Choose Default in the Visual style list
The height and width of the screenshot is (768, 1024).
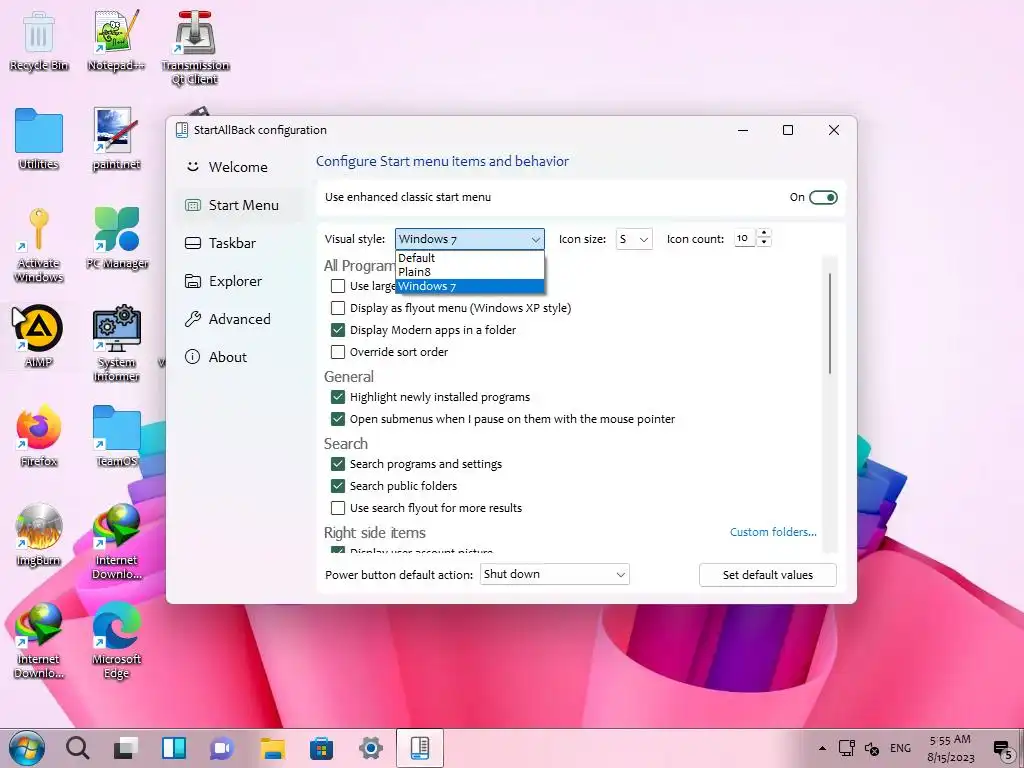[469, 257]
